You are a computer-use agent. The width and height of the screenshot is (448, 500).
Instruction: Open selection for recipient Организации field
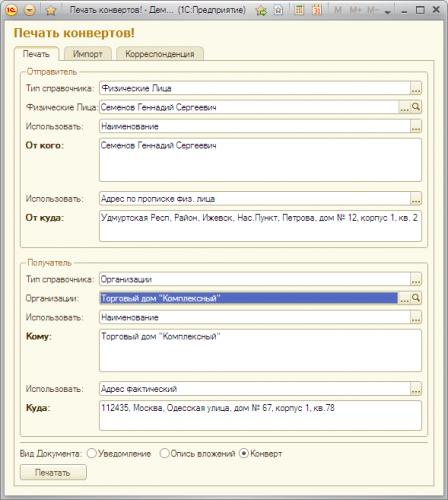[404, 298]
